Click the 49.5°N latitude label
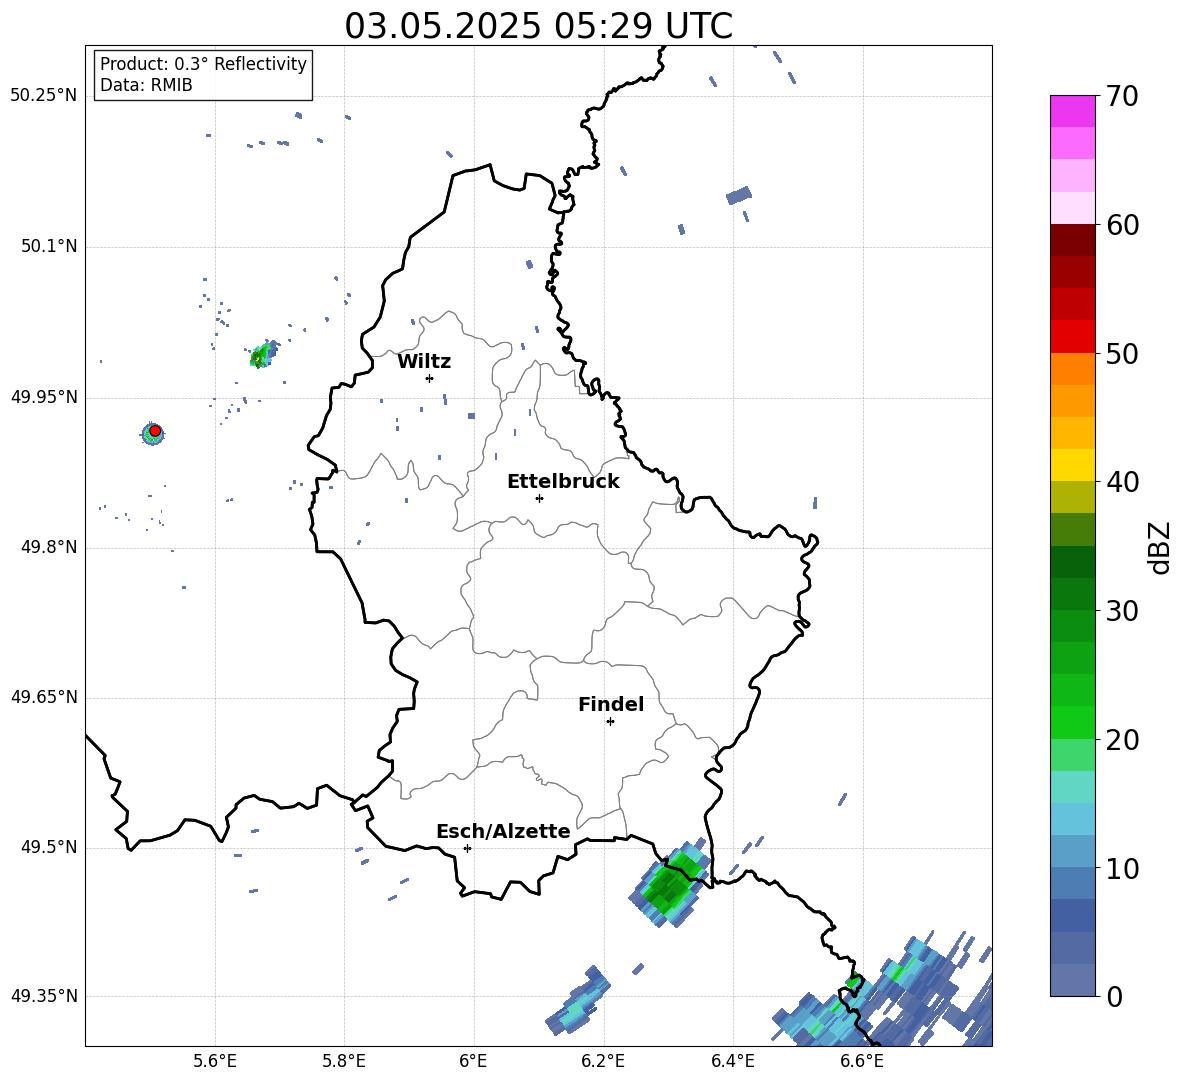 [48, 847]
